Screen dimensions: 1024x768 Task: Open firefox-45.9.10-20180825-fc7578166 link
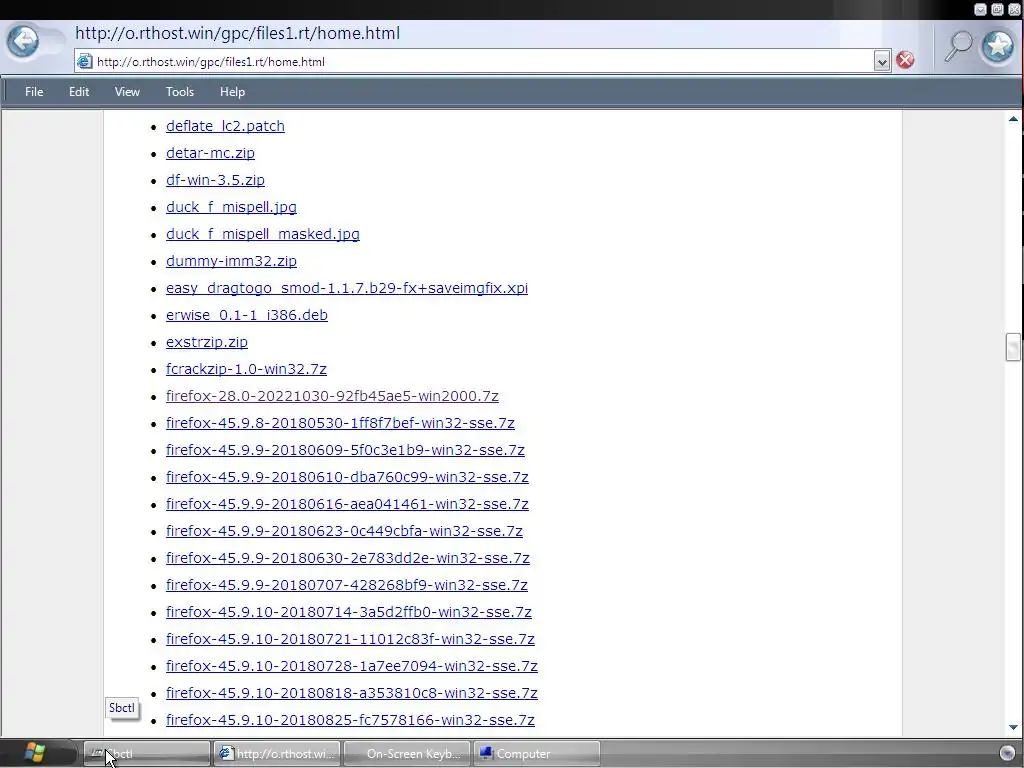click(350, 720)
